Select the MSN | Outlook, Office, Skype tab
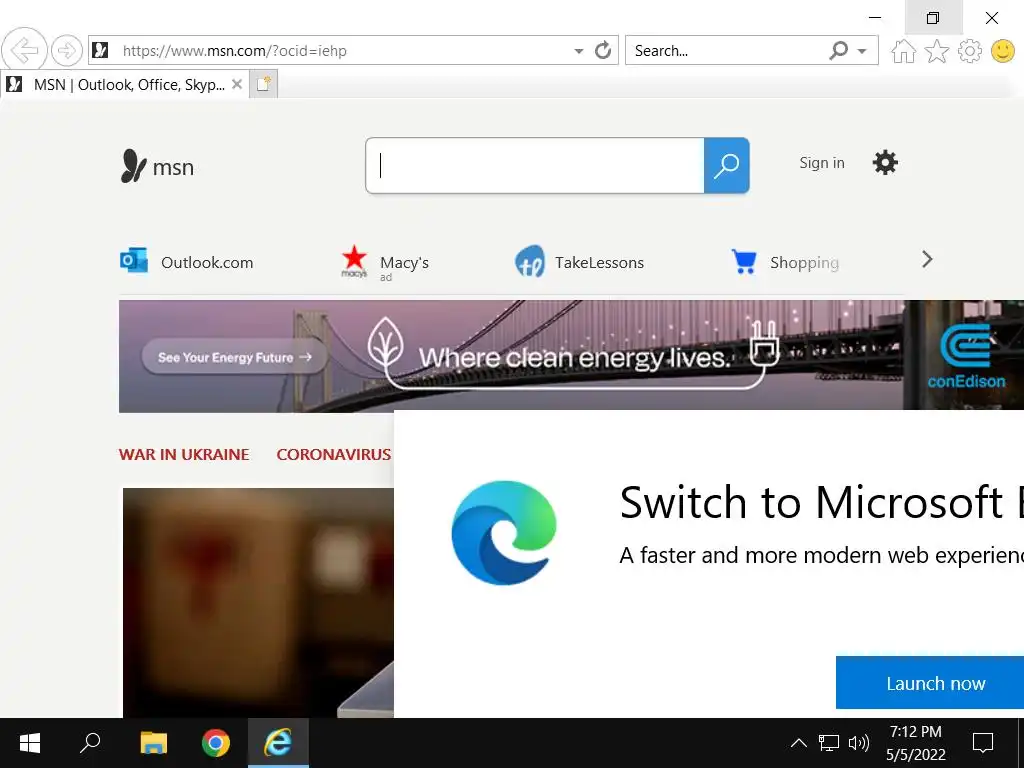This screenshot has width=1024, height=768. [x=124, y=84]
